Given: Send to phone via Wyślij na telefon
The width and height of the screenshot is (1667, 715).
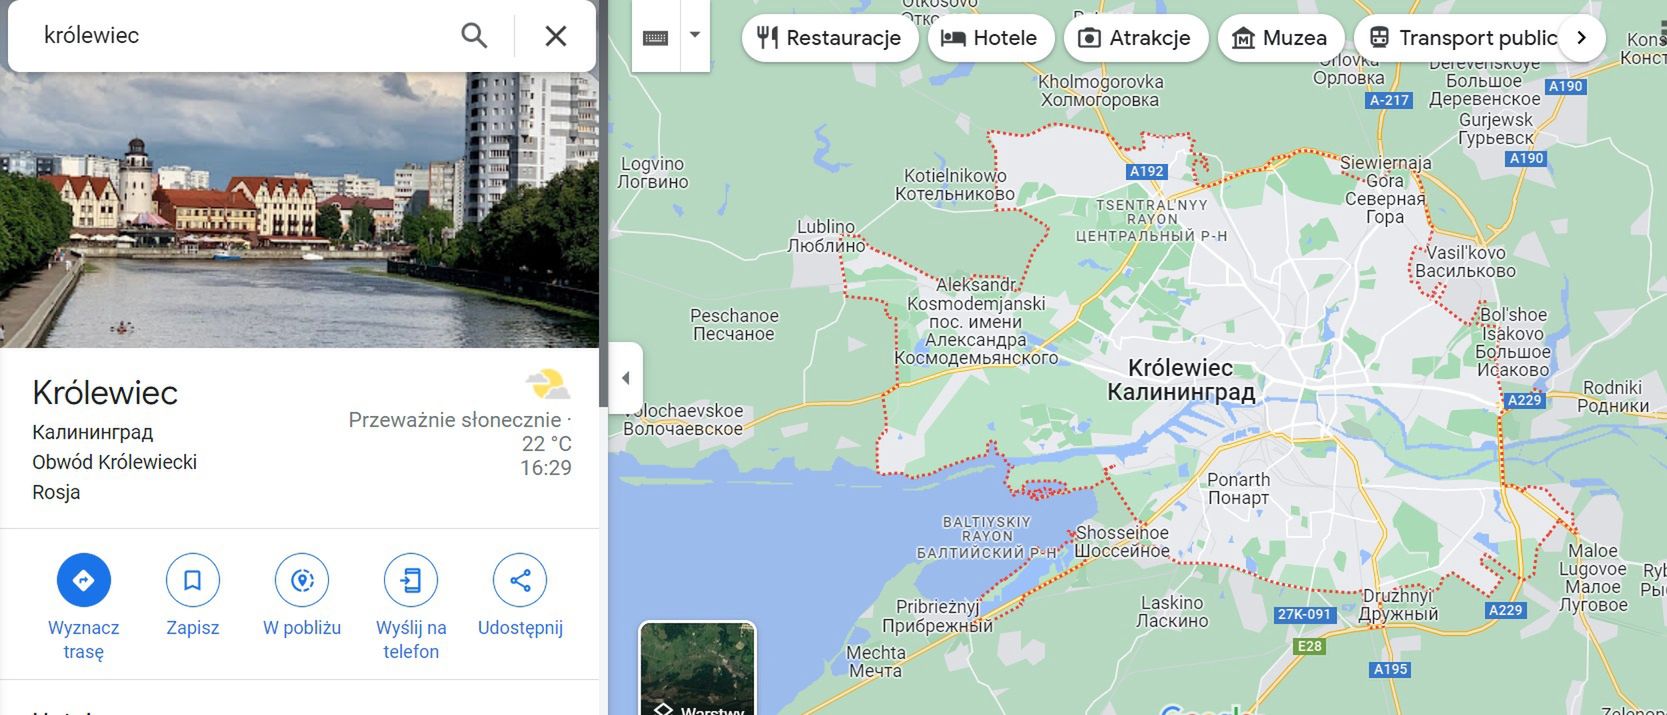Looking at the screenshot, I should 411,580.
